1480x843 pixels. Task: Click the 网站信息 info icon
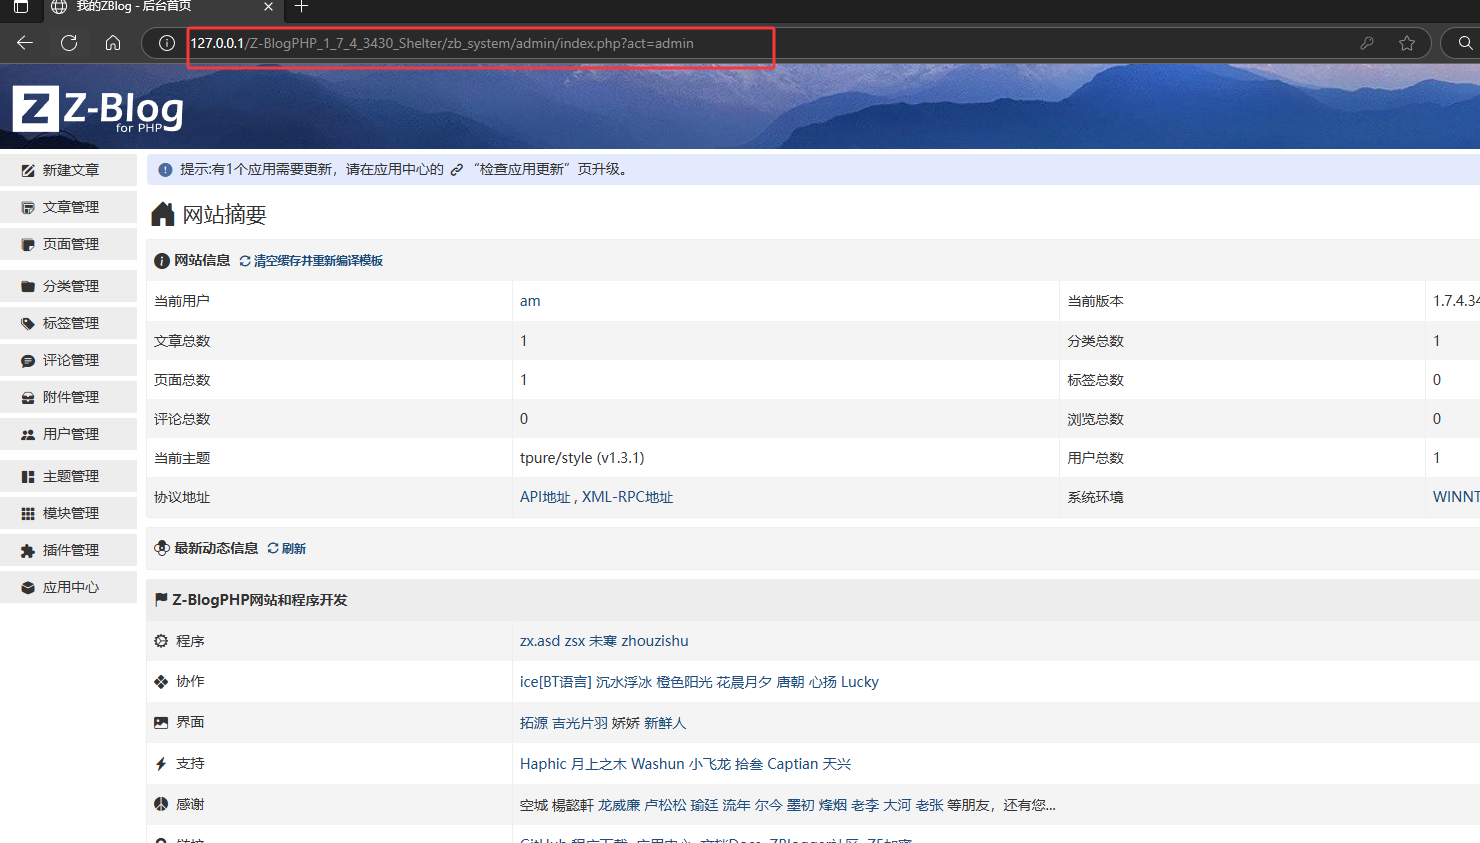[x=162, y=261]
